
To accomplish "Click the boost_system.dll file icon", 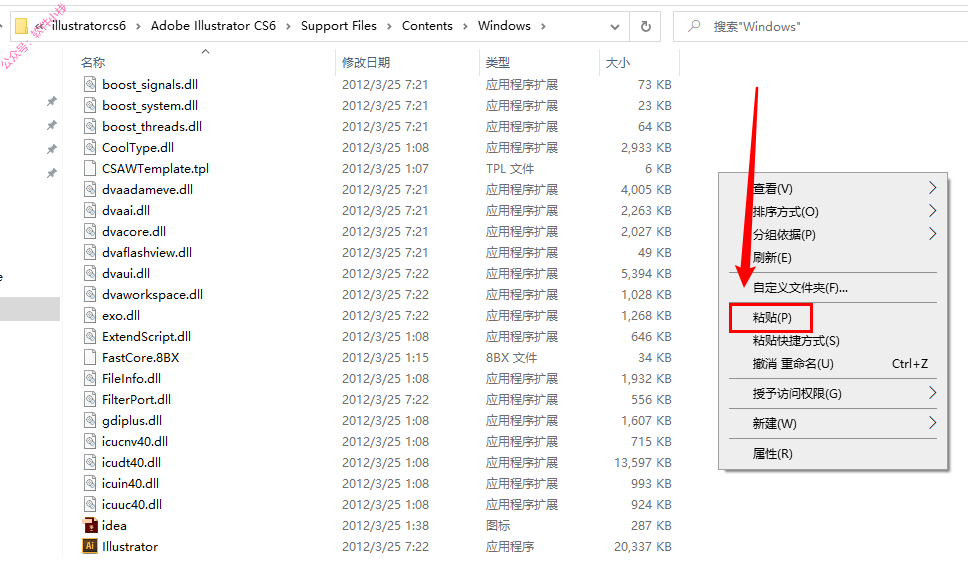I will [x=90, y=106].
